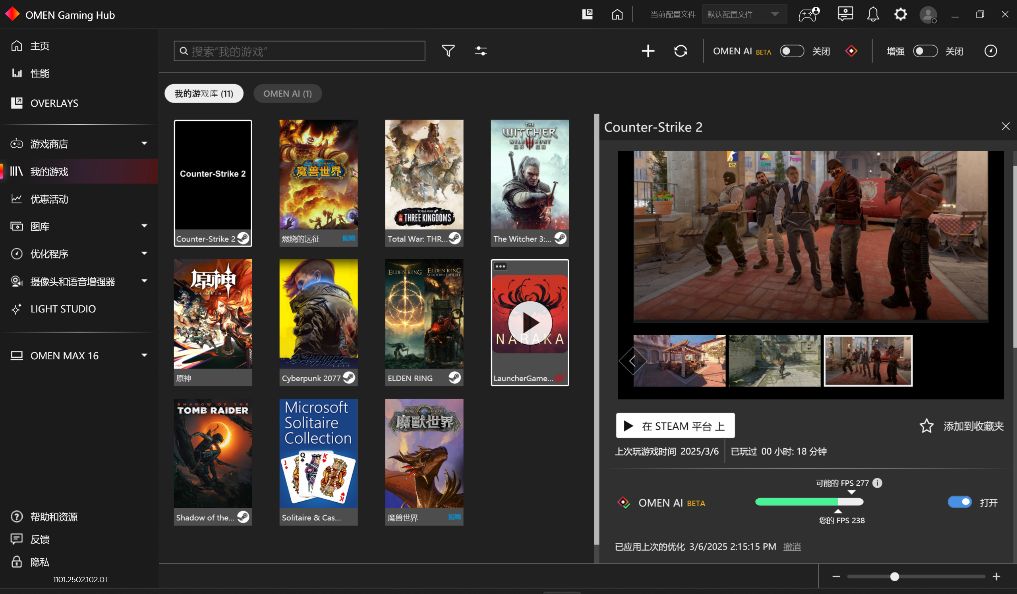
Task: Open the settings gear
Action: (900, 14)
